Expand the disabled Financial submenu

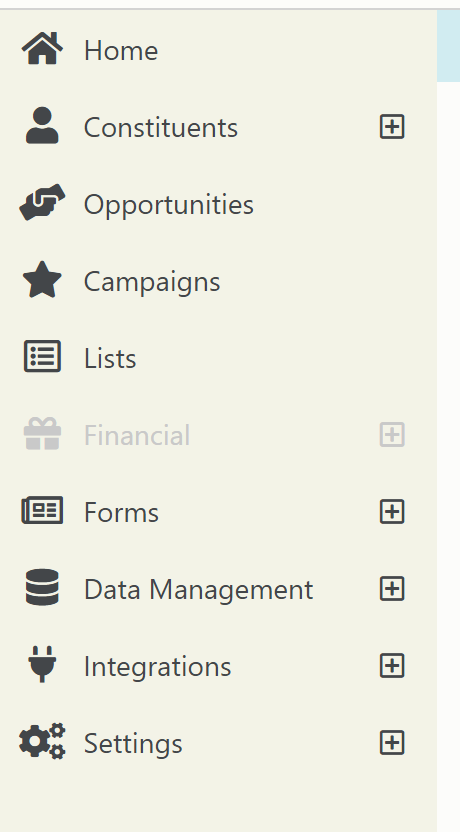tap(392, 435)
